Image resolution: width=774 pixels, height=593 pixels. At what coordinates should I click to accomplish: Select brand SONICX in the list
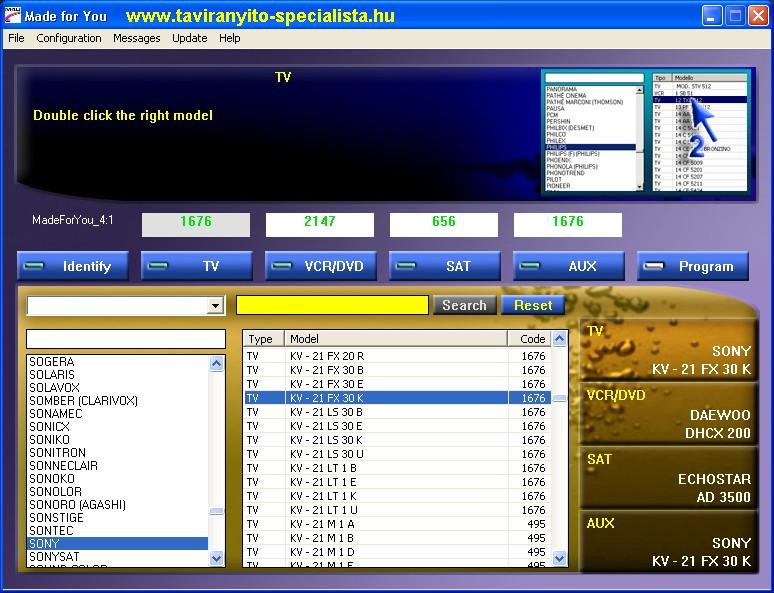(x=117, y=427)
